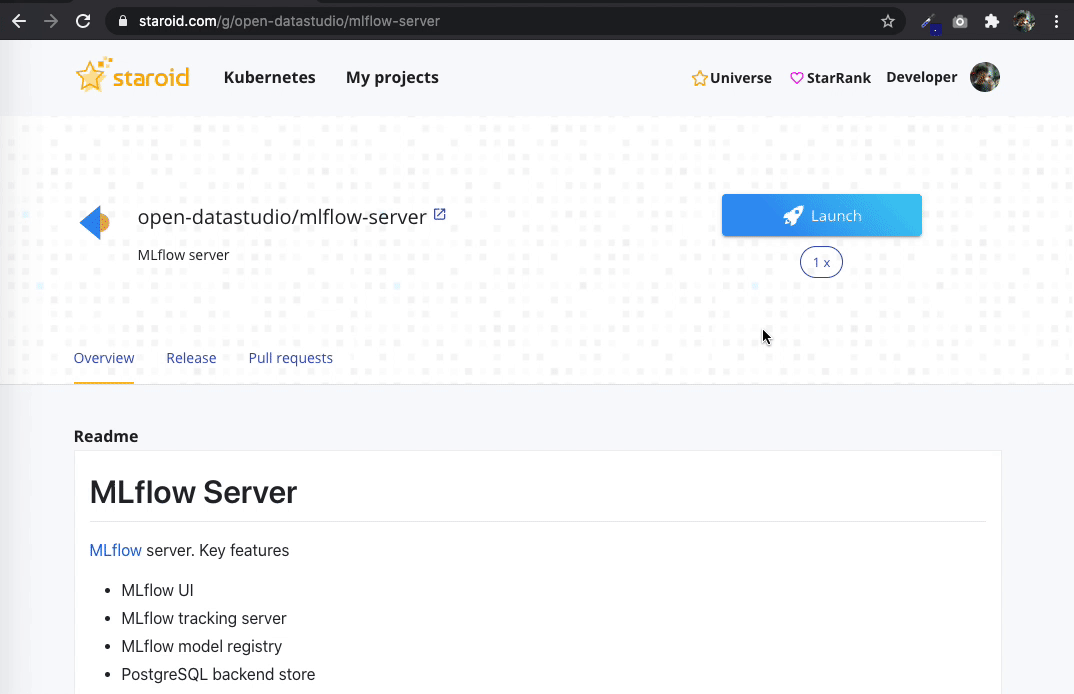Open the Pull requests tab

tap(290, 357)
